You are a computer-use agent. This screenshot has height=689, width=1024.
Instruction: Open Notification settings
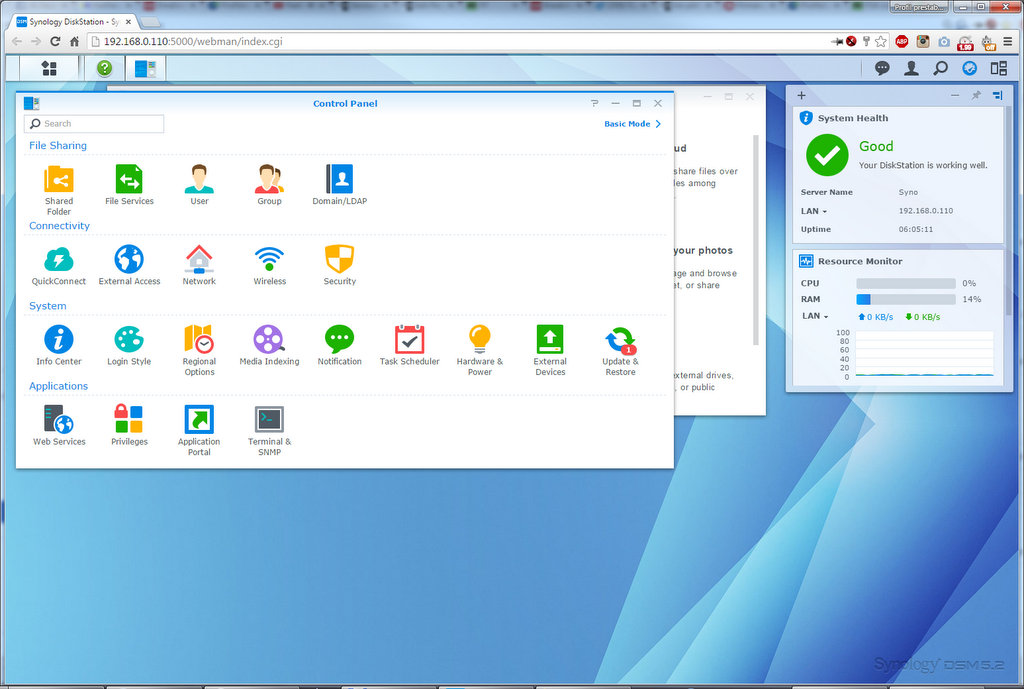point(340,345)
